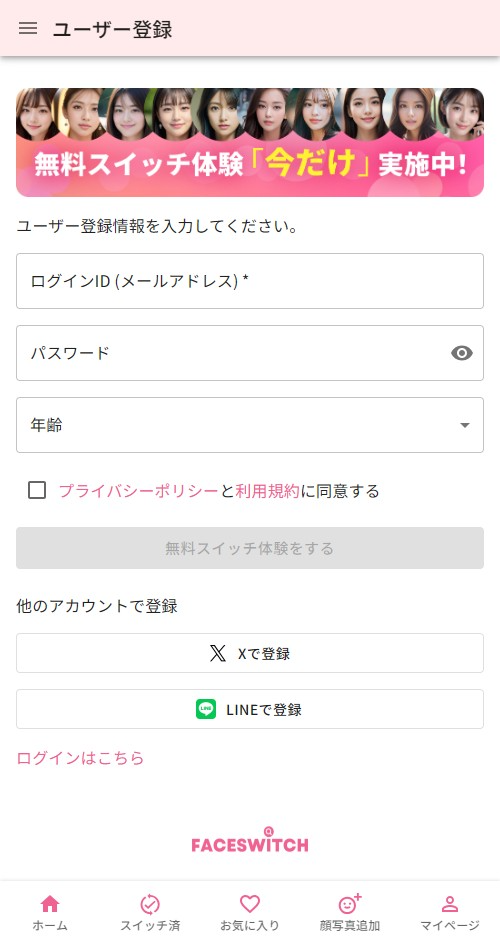The width and height of the screenshot is (500, 944).
Task: Open the 年齢 selection field
Action: click(x=250, y=425)
